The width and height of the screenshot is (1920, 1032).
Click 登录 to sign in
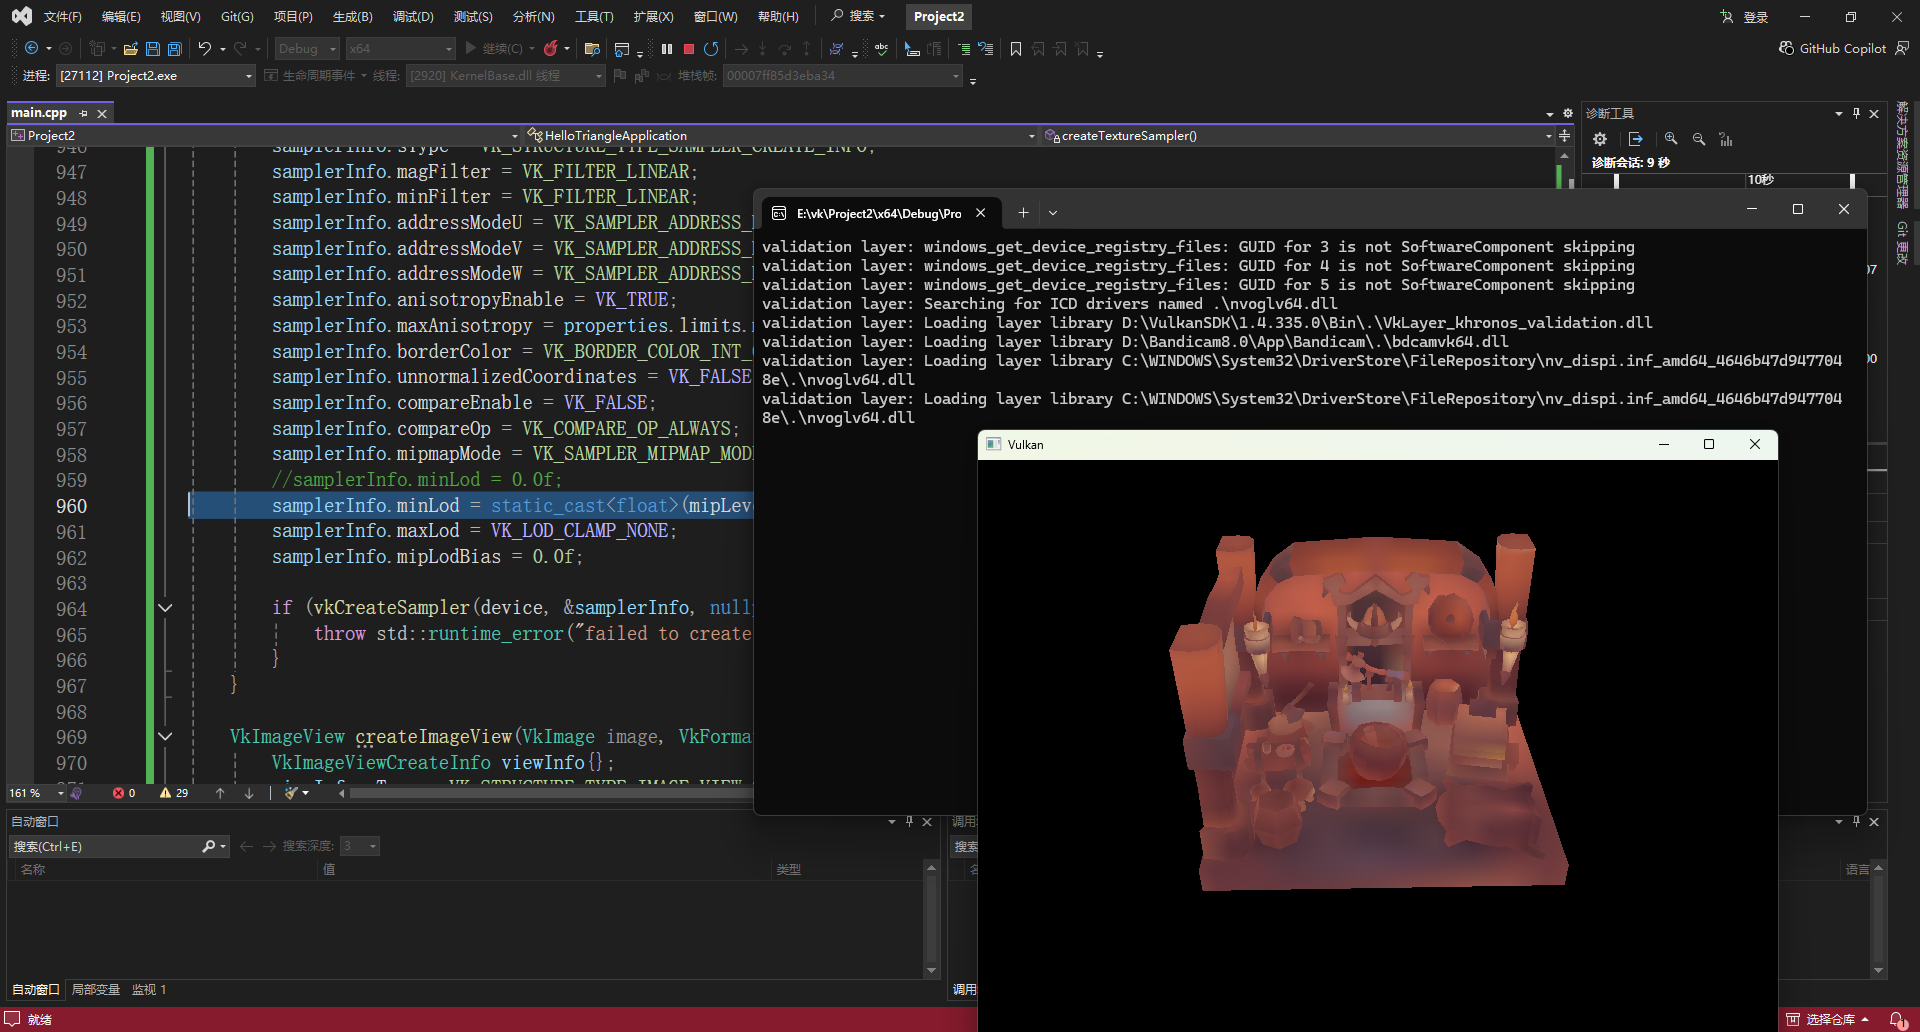(1756, 17)
